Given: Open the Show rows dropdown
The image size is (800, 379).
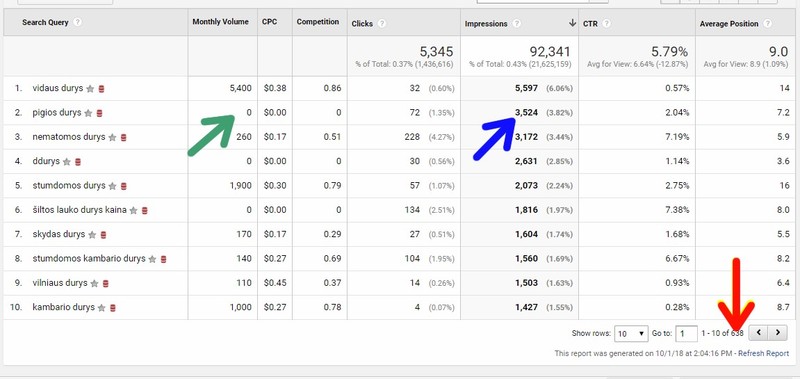Looking at the screenshot, I should click(x=631, y=334).
